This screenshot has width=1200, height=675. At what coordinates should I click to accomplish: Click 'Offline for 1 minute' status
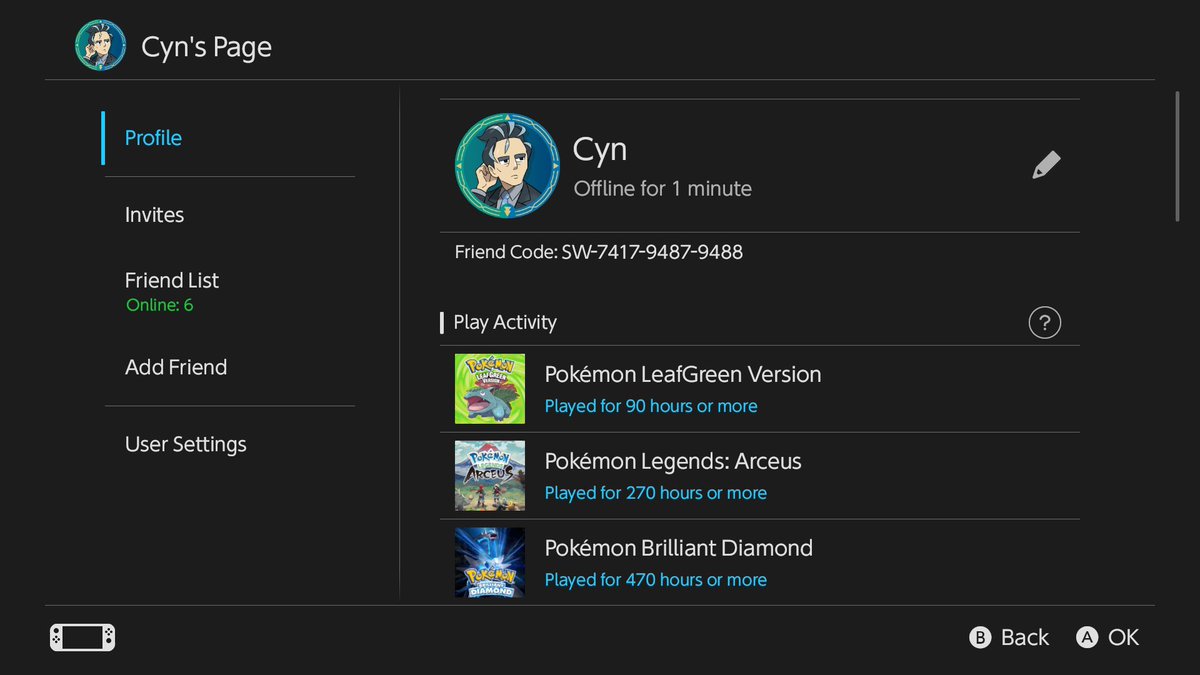[x=663, y=188]
